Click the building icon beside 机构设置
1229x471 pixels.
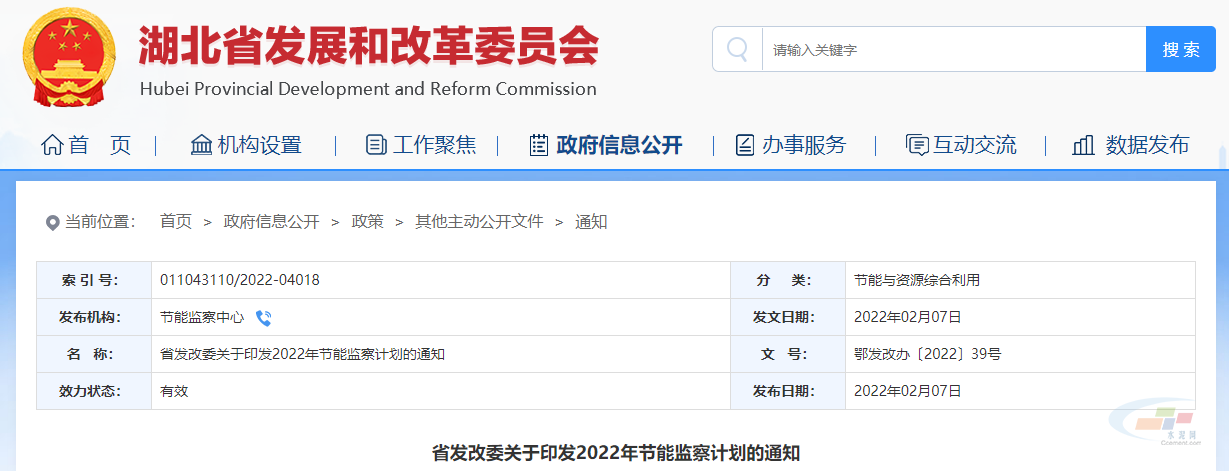201,145
